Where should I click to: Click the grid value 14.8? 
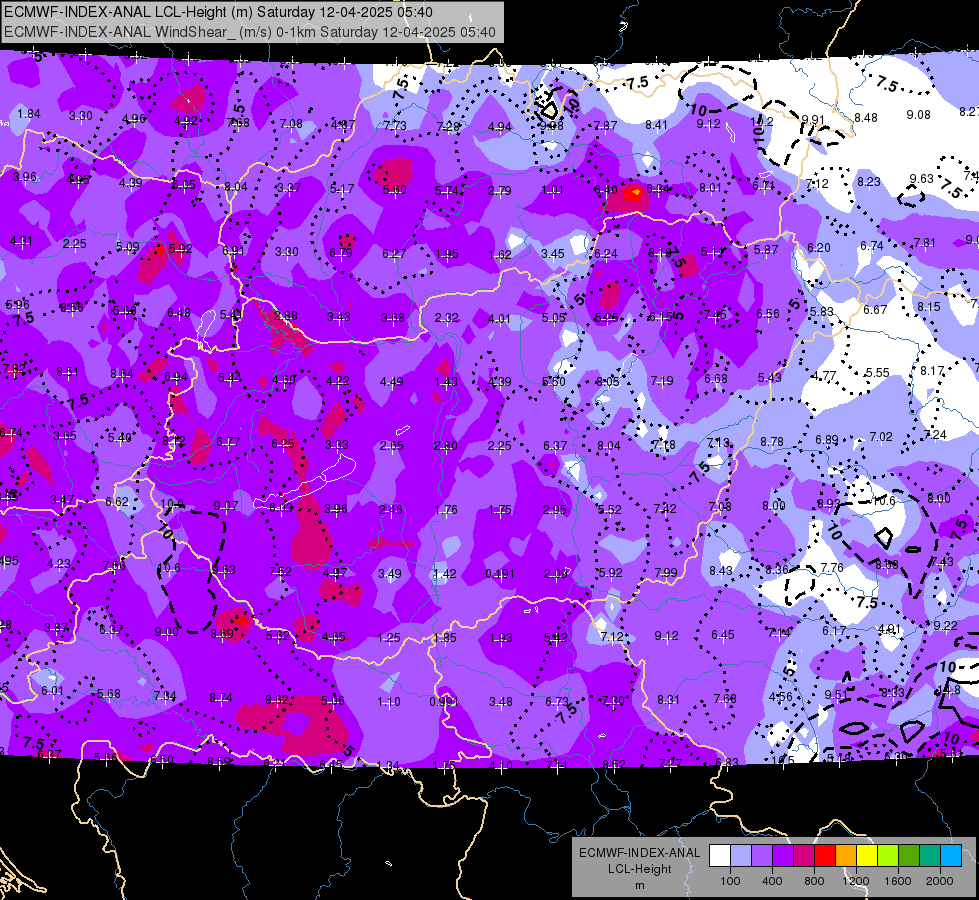(948, 690)
